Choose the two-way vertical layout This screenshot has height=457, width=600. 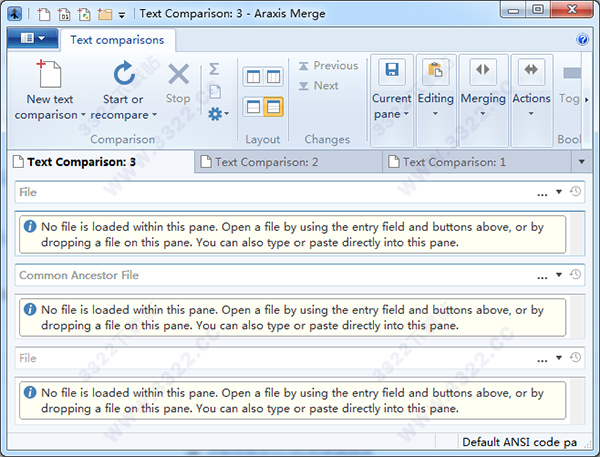click(x=253, y=77)
